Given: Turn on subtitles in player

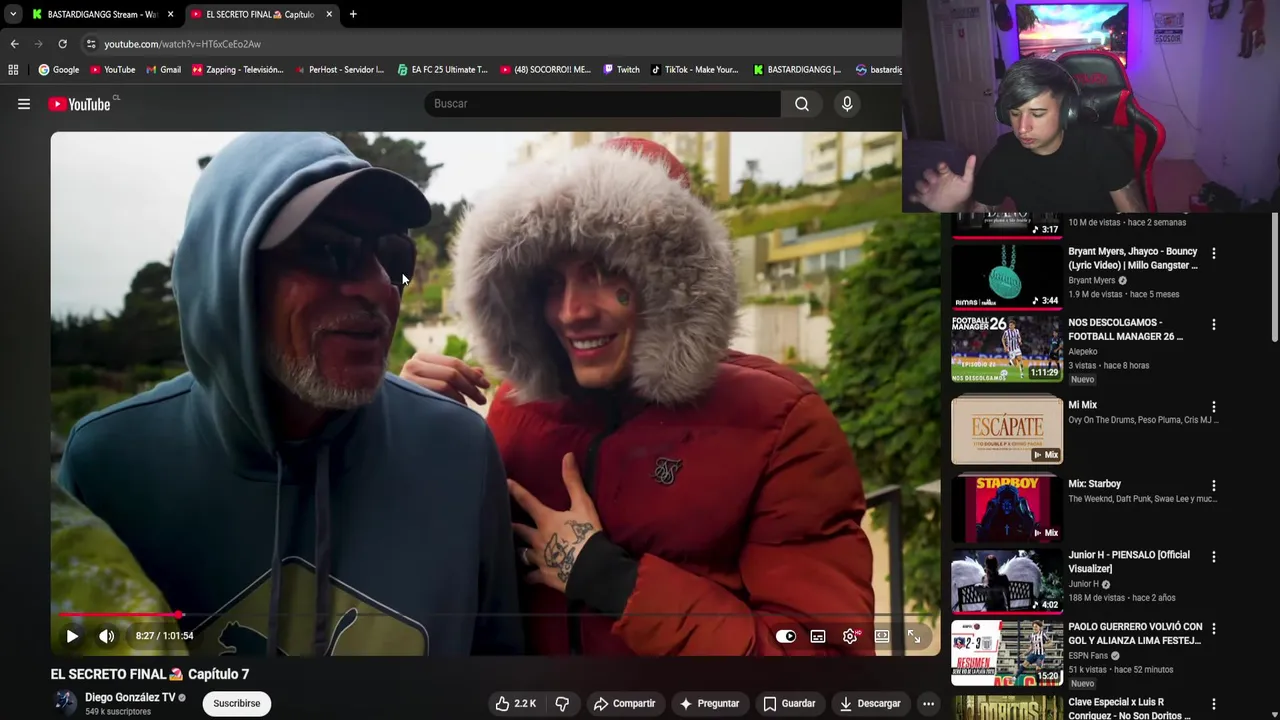Looking at the screenshot, I should [818, 636].
